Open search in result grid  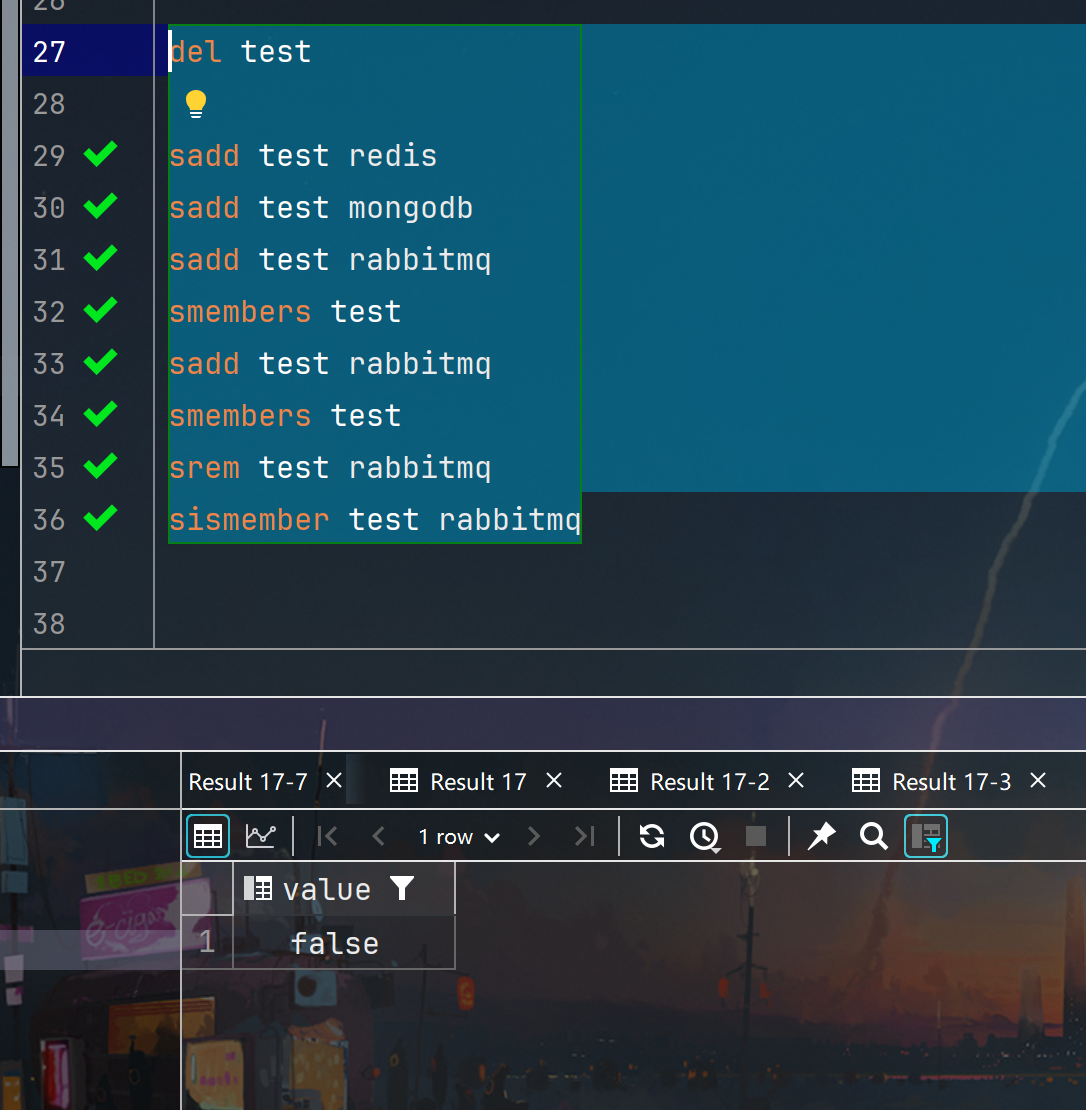coord(874,836)
